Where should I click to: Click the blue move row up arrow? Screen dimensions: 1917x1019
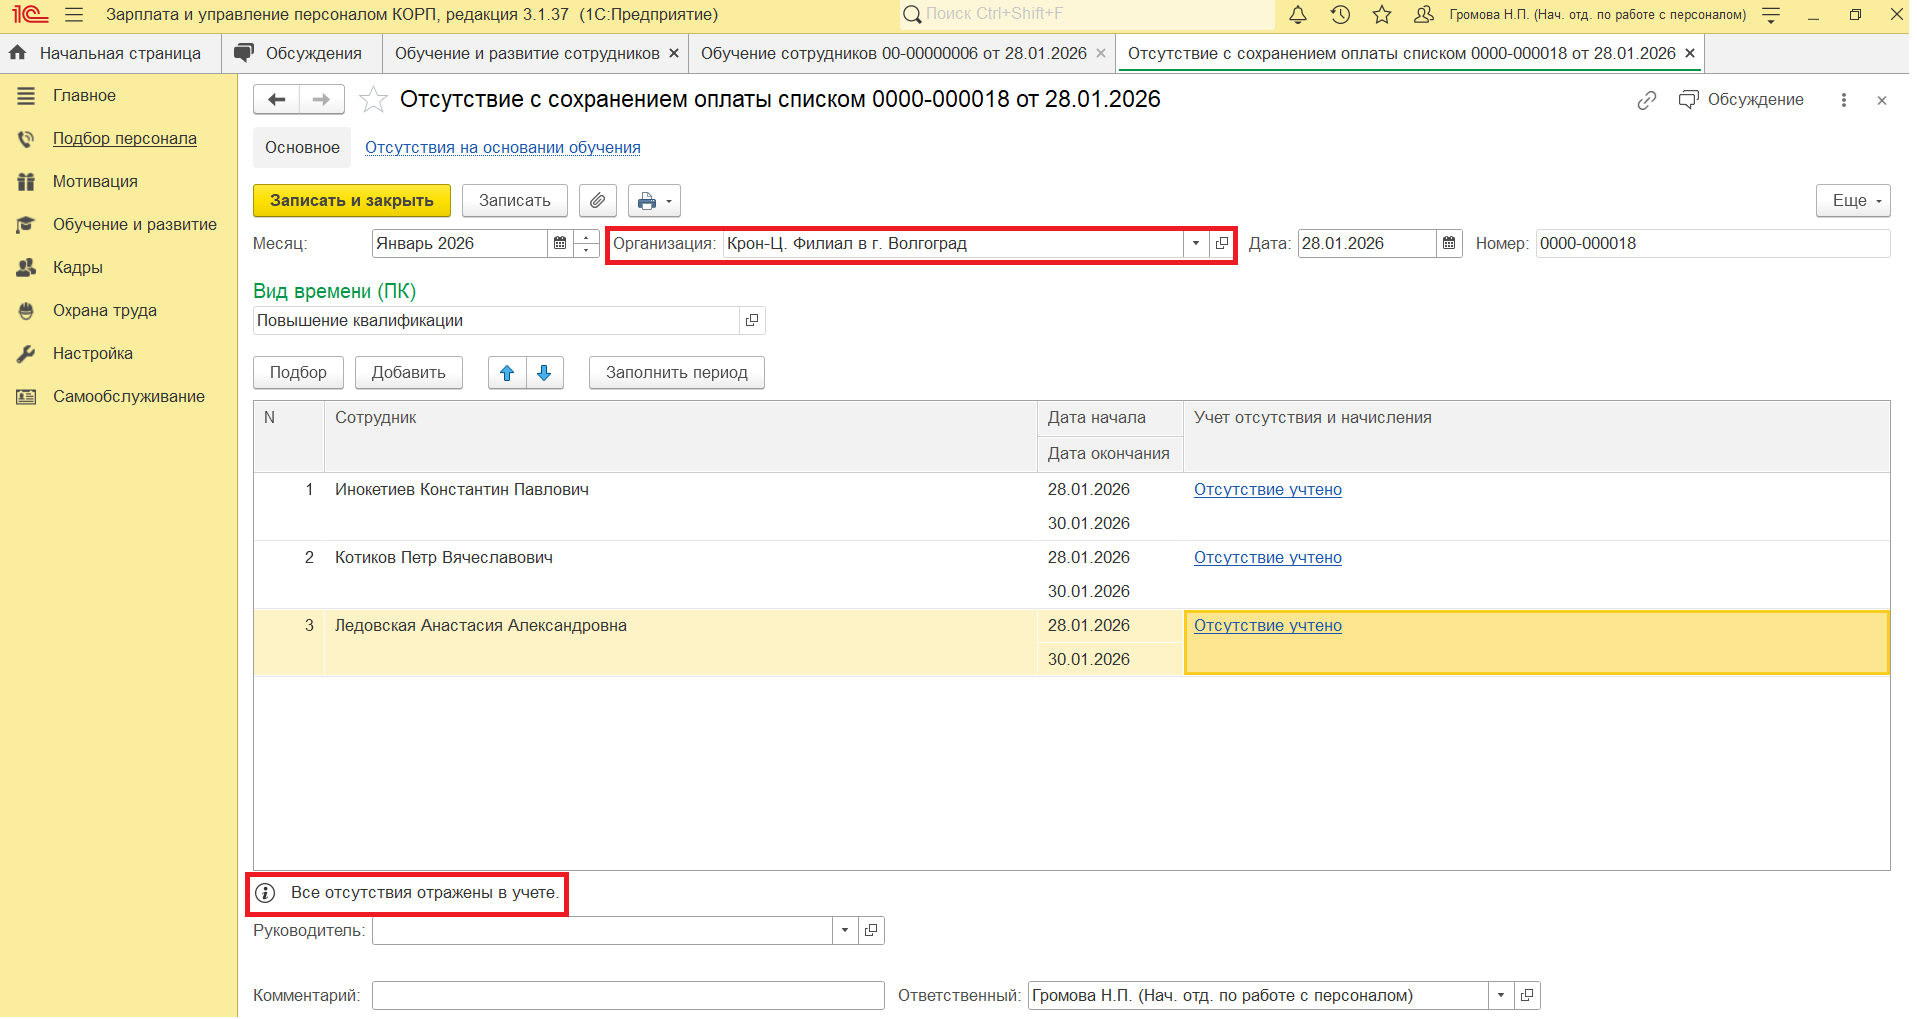[507, 373]
